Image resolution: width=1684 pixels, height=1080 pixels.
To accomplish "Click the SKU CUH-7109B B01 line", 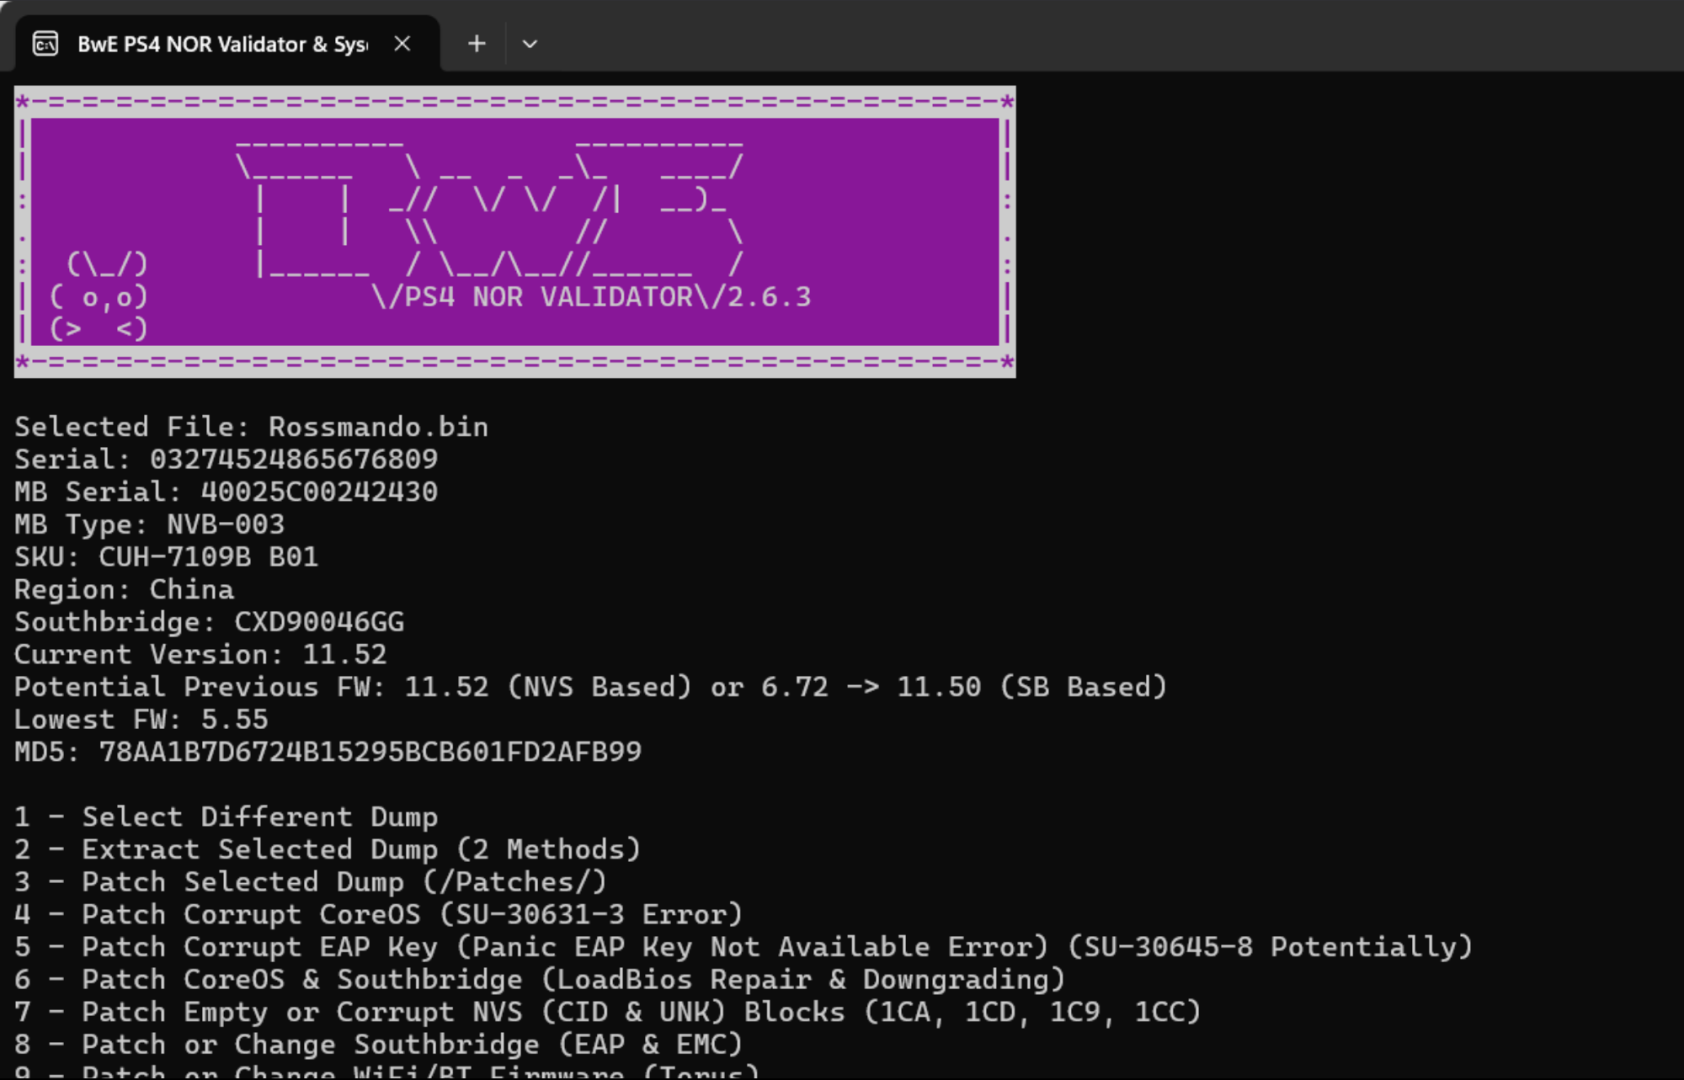I will click(166, 557).
